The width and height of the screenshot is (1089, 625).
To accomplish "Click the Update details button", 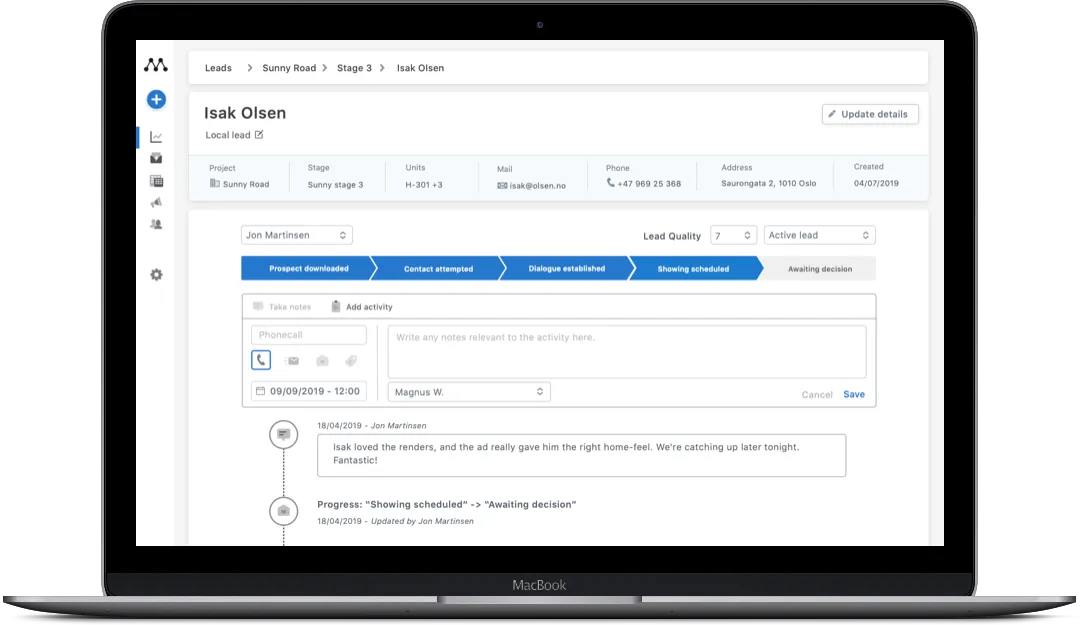I will pyautogui.click(x=869, y=114).
